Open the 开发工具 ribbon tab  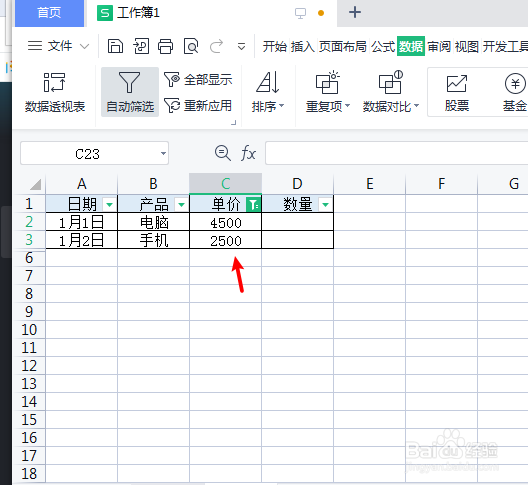point(505,46)
